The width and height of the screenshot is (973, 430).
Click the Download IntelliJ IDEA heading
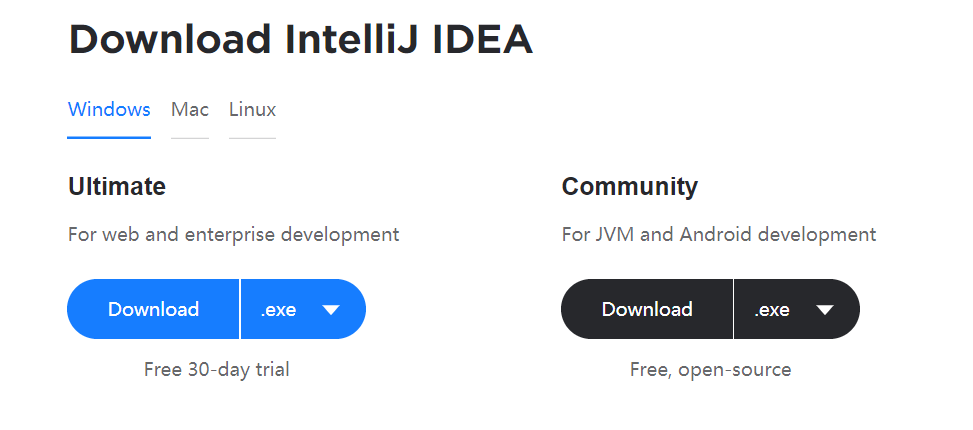[300, 40]
